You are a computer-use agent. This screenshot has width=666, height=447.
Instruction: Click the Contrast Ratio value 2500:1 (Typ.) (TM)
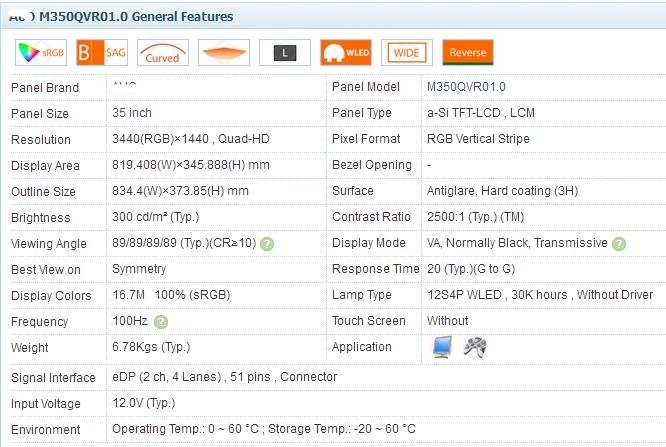click(x=475, y=217)
